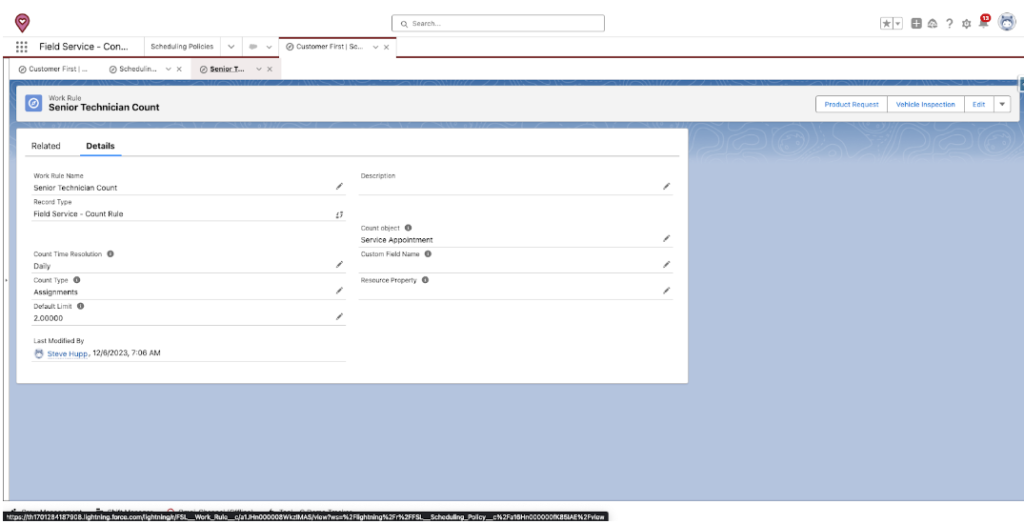Close the Senior T... subtab

(269, 69)
